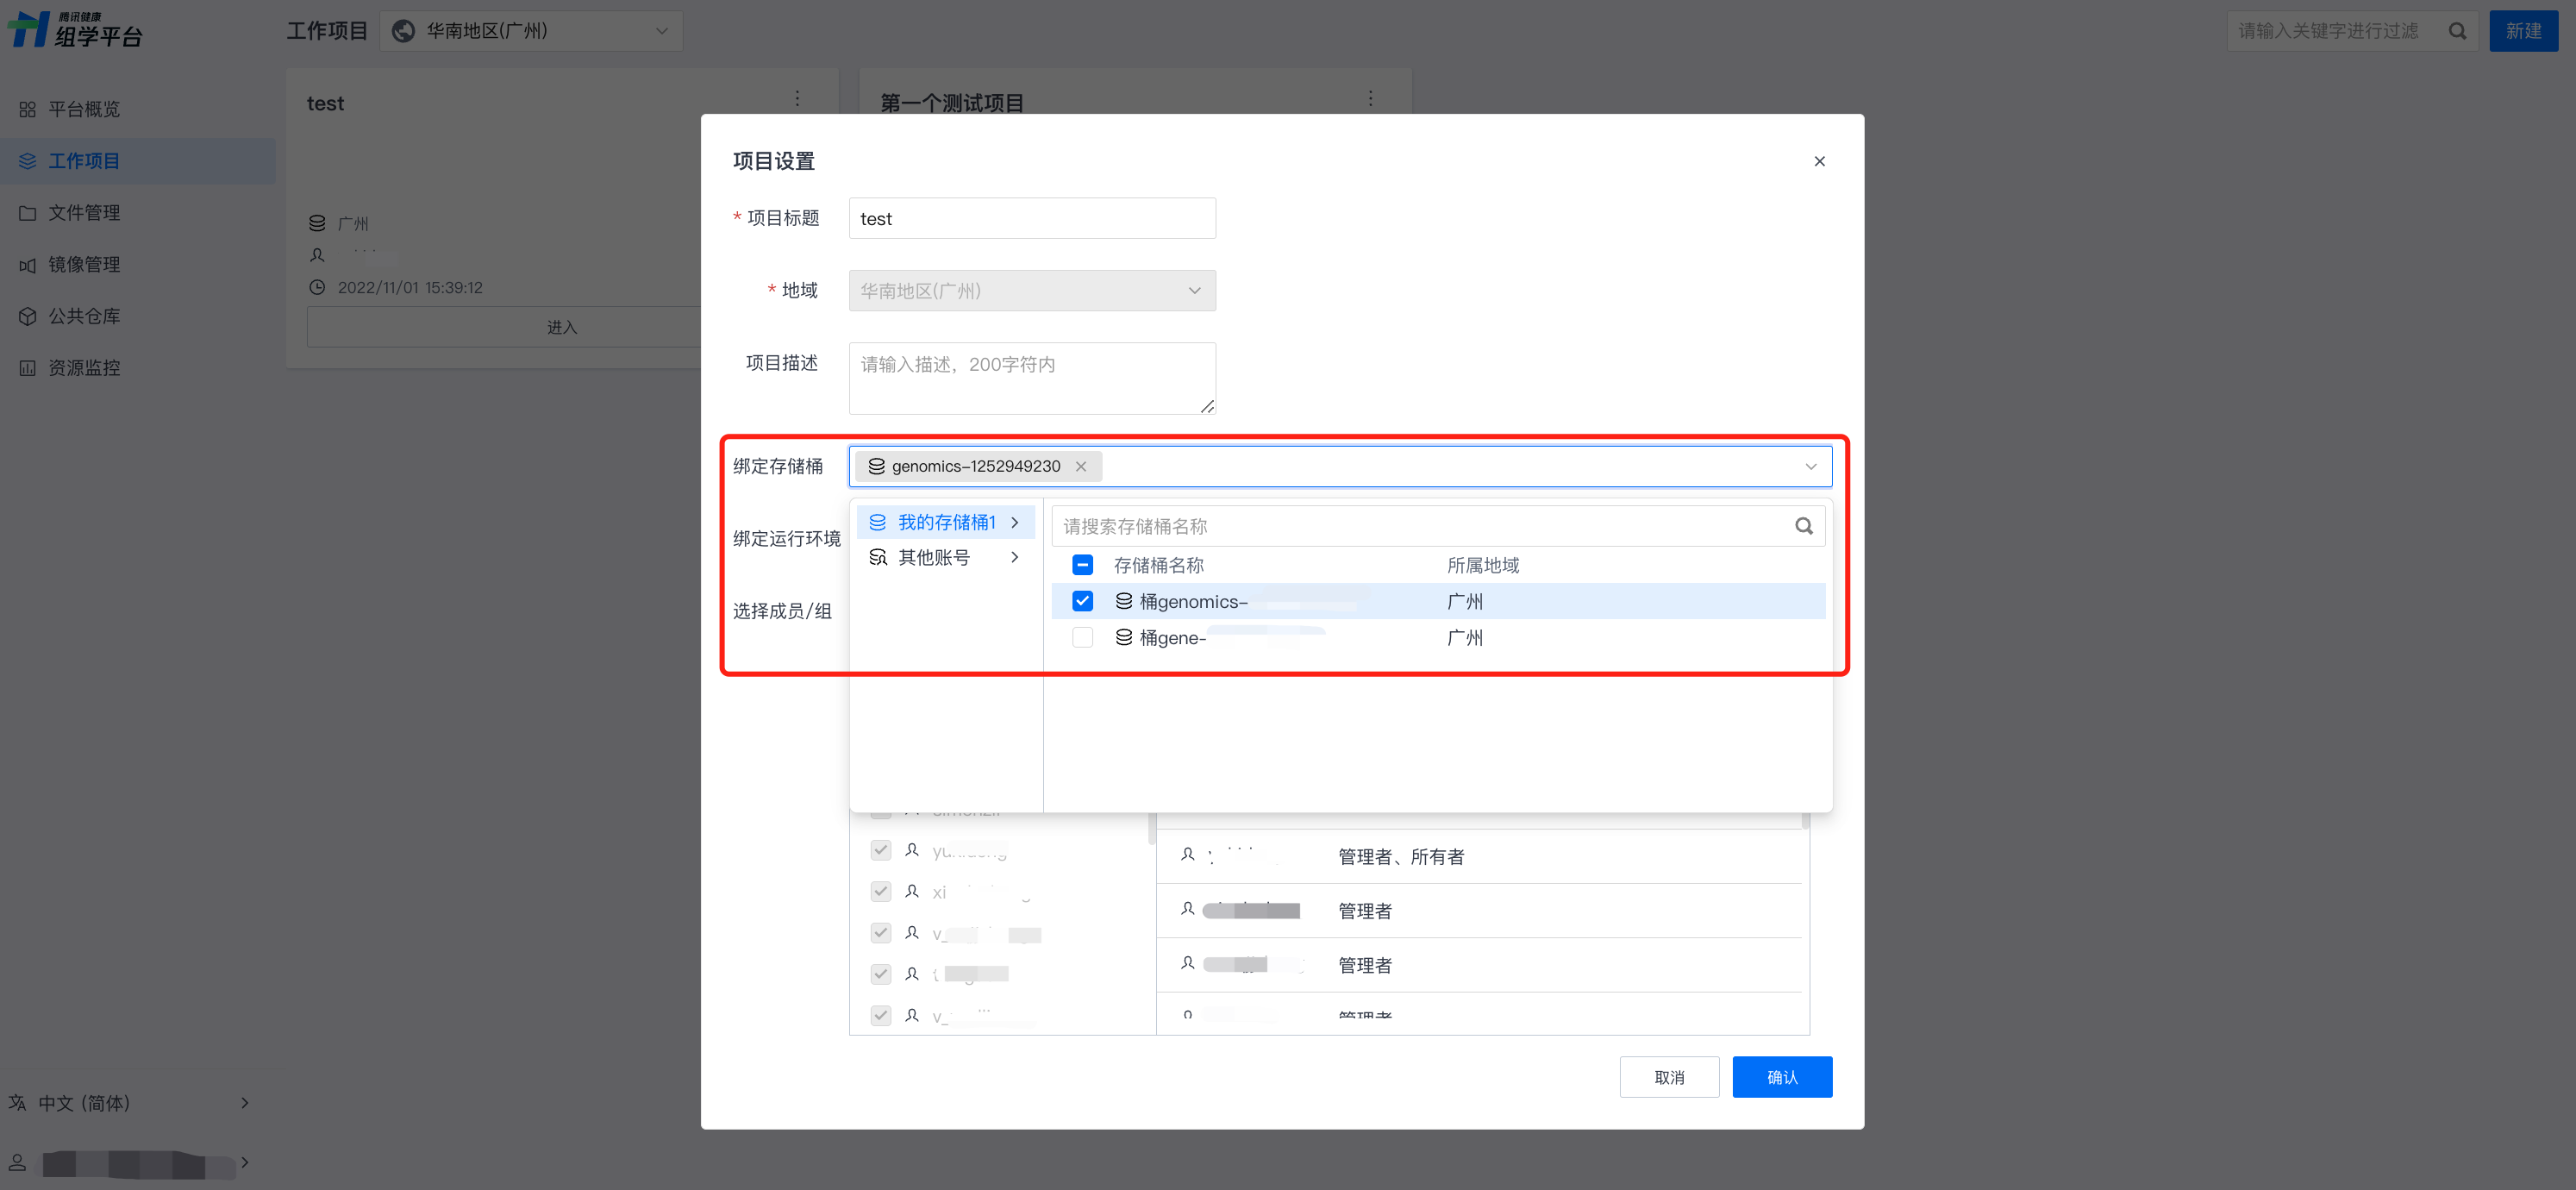The height and width of the screenshot is (1190, 2576).
Task: Click the 资源监控 sidebar icon
Action: tap(27, 368)
